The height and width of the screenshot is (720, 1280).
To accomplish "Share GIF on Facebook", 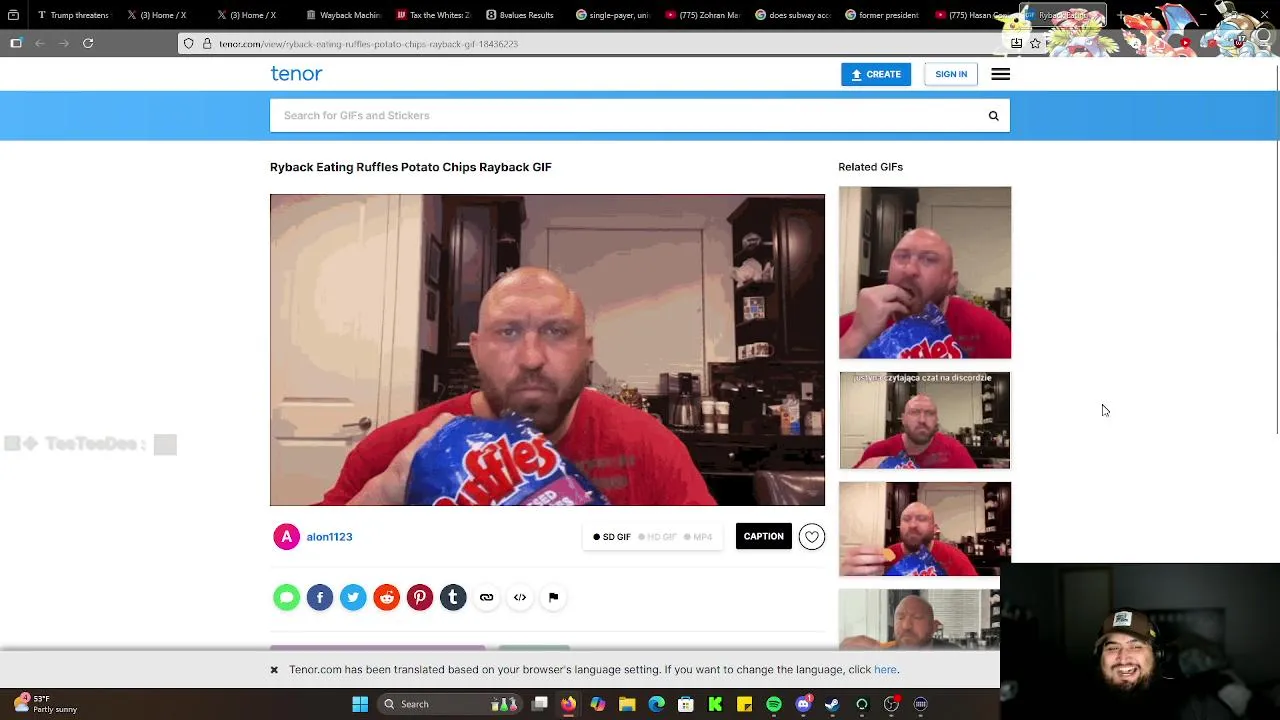I will 320,597.
